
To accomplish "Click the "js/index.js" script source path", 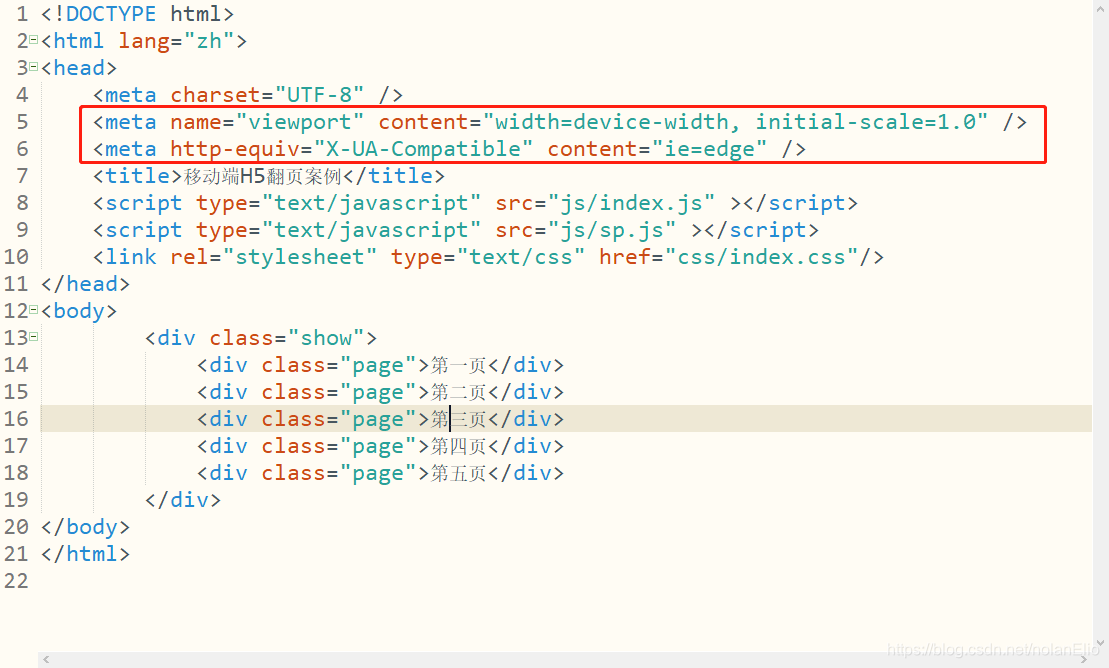I will coord(631,203).
